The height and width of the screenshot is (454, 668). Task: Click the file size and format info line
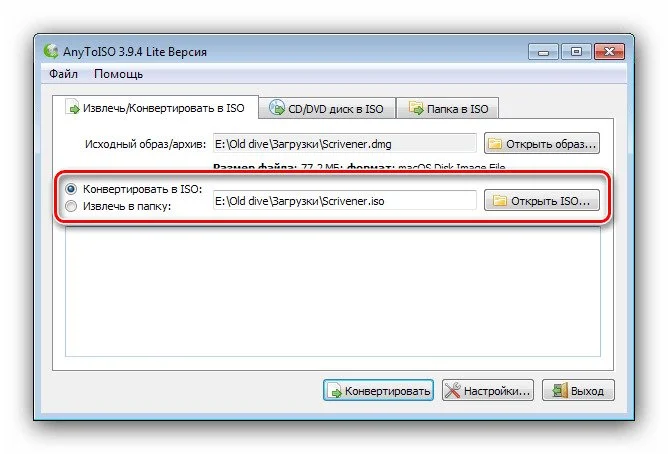359,167
